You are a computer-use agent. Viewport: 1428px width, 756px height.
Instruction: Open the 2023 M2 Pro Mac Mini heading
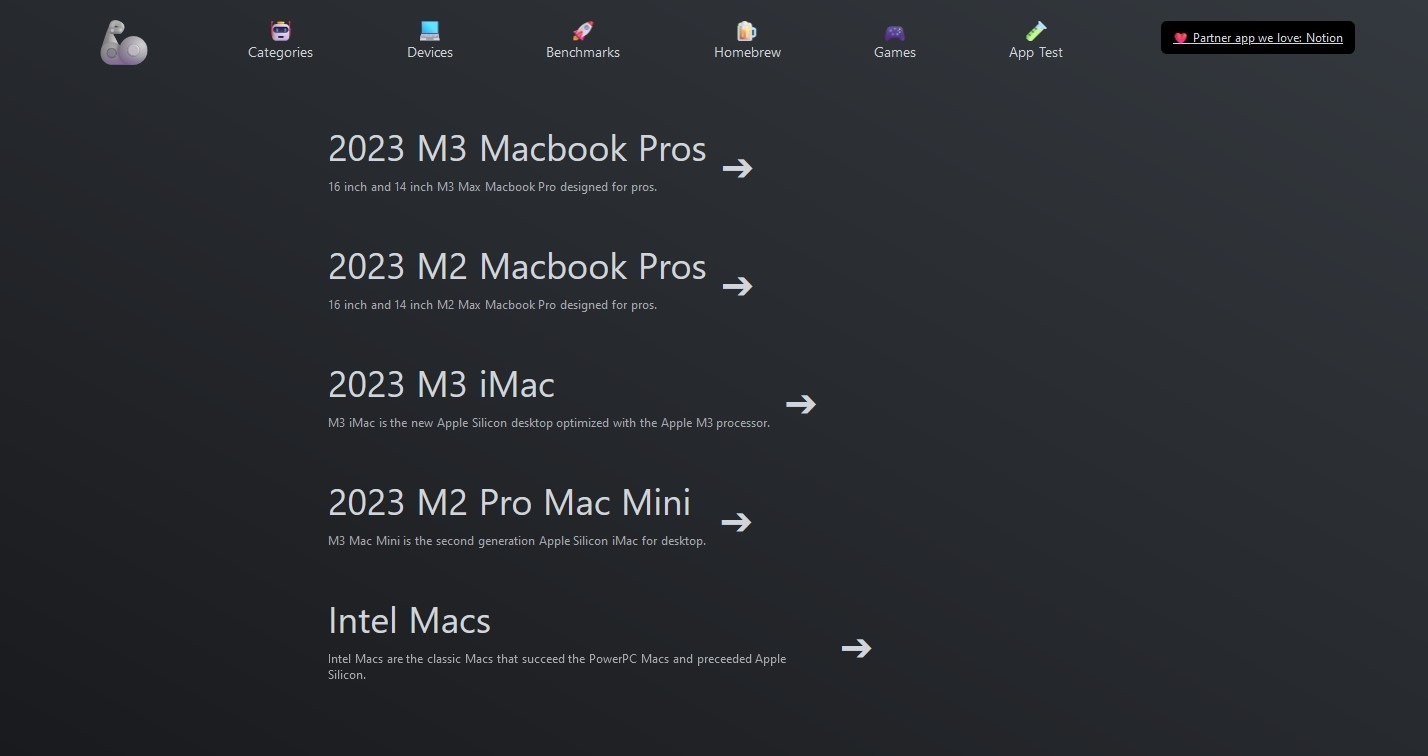pyautogui.click(x=509, y=503)
